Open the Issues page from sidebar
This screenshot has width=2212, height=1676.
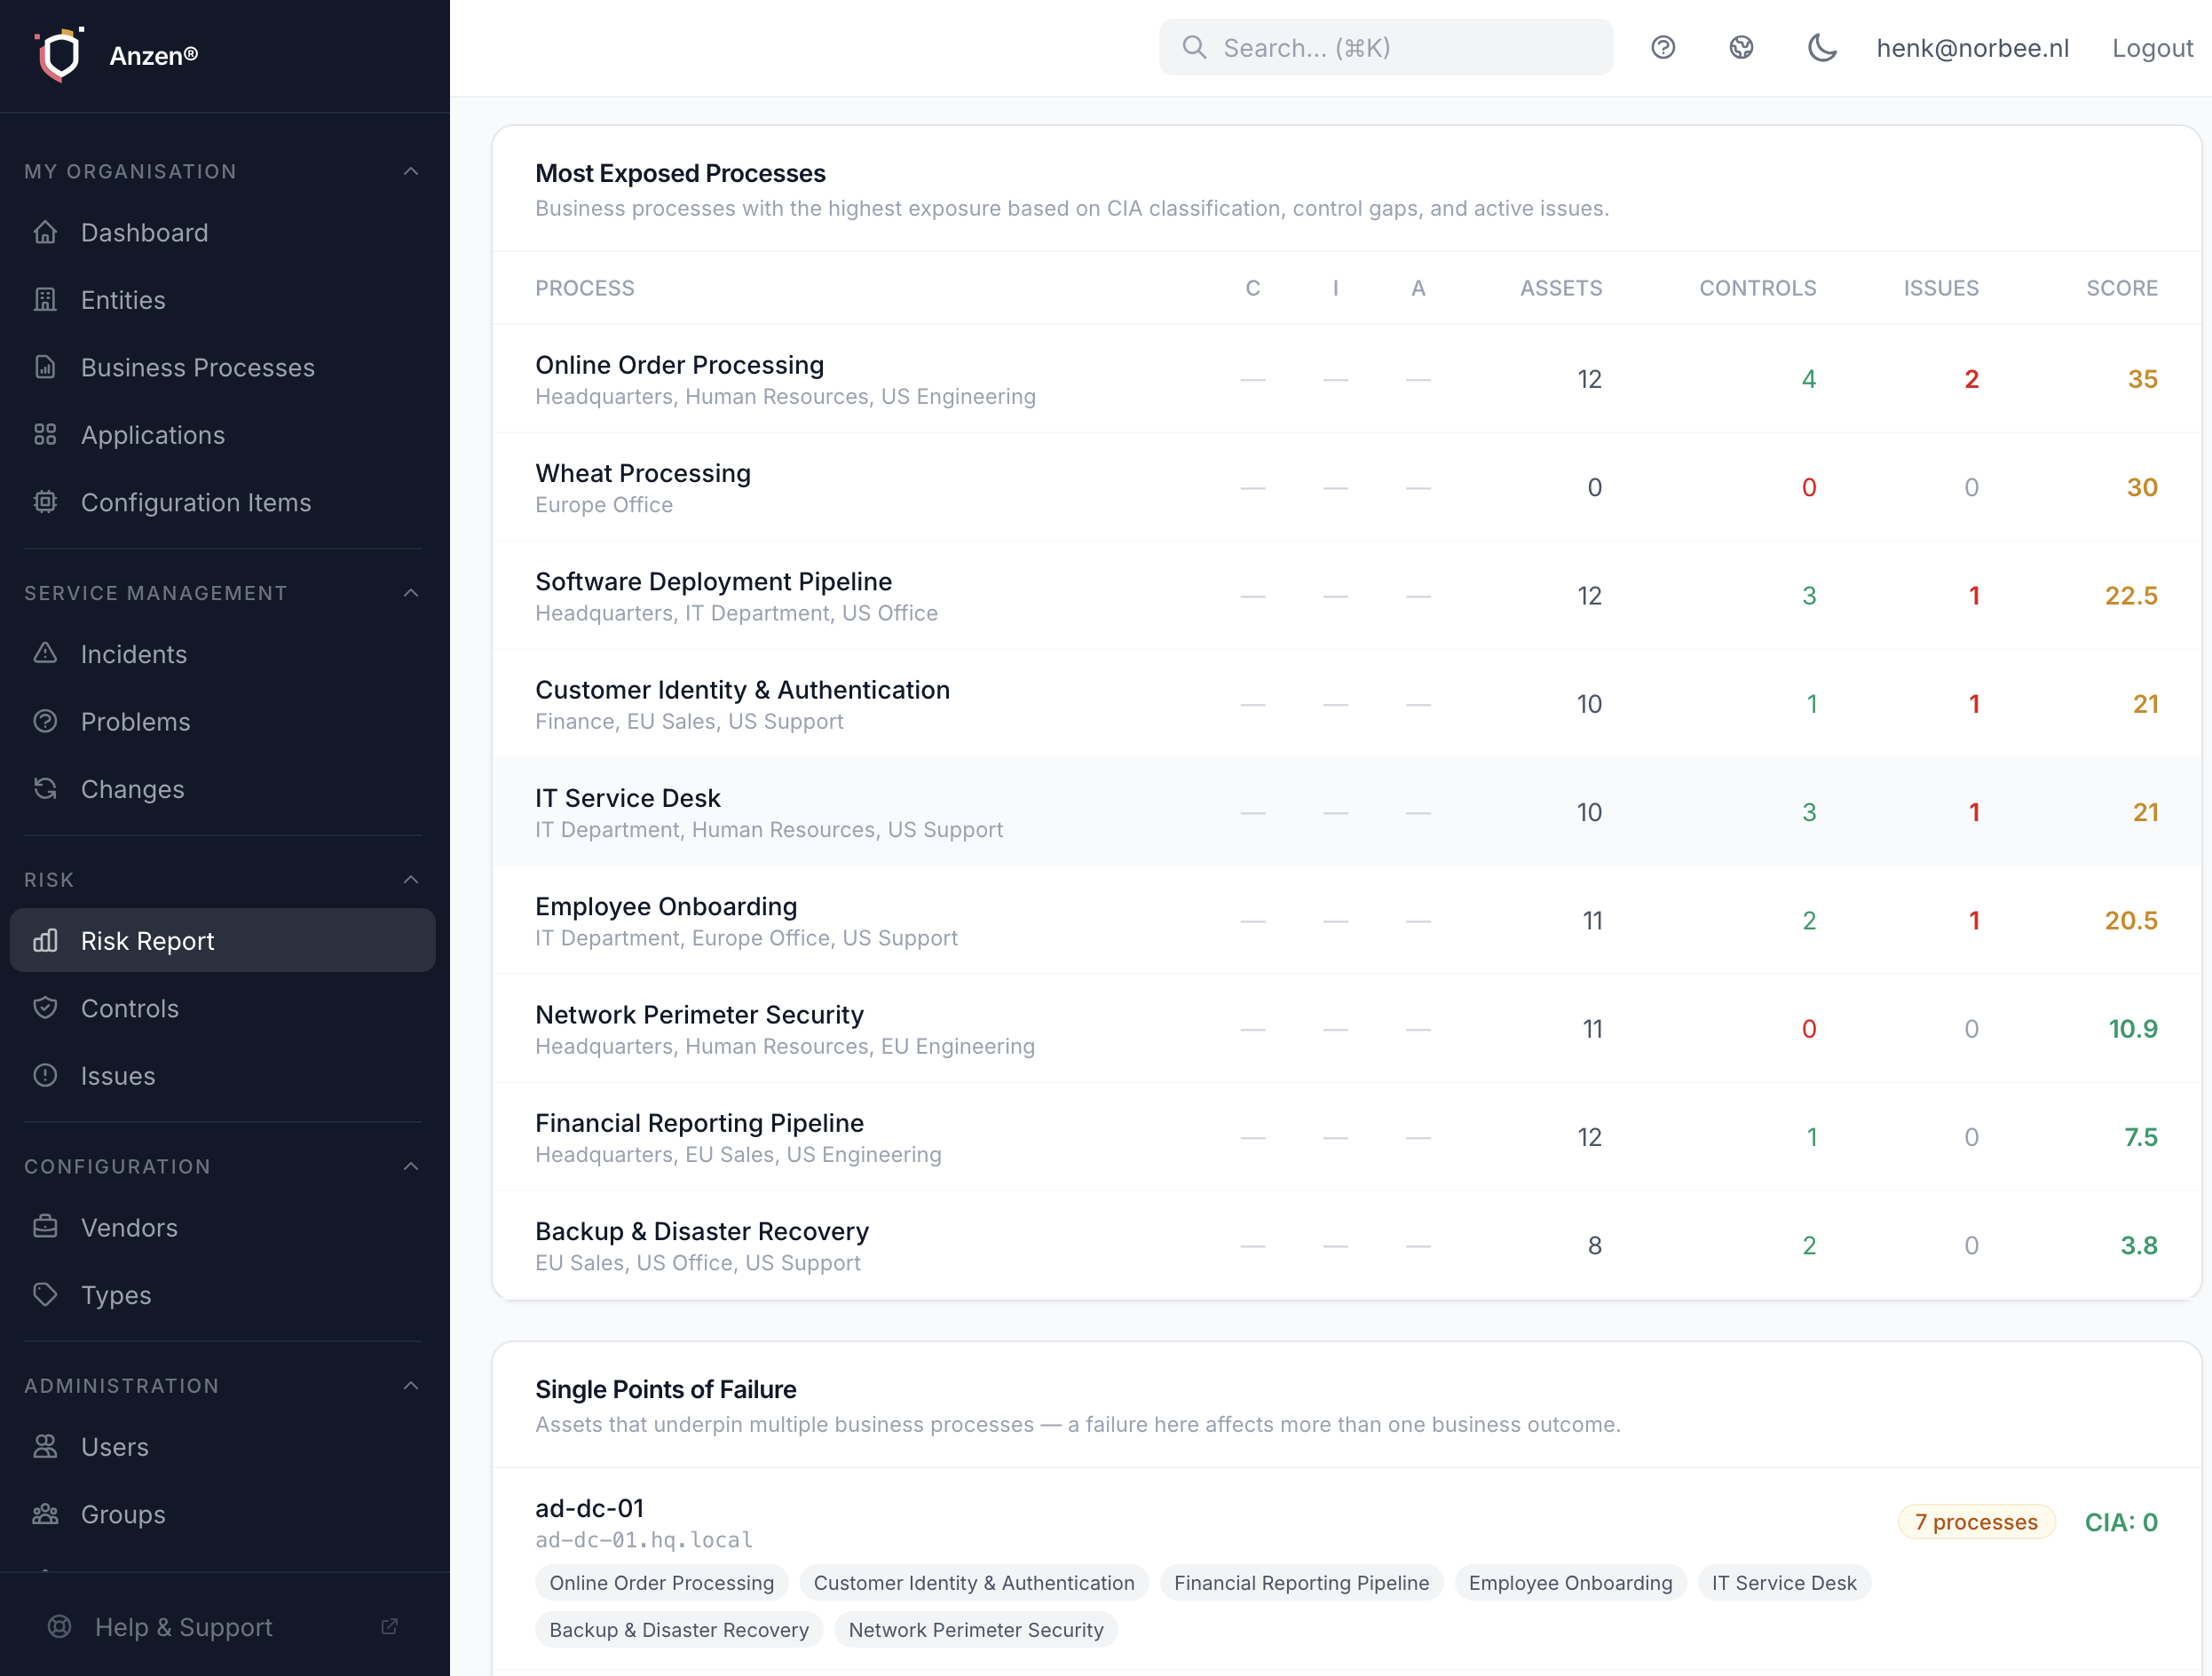tap(119, 1075)
